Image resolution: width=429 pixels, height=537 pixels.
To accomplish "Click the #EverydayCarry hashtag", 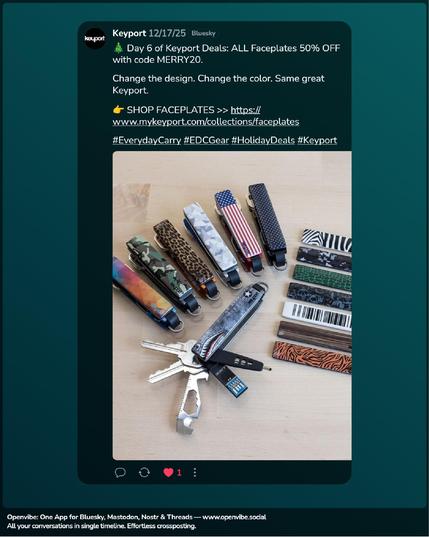I will pyautogui.click(x=147, y=140).
